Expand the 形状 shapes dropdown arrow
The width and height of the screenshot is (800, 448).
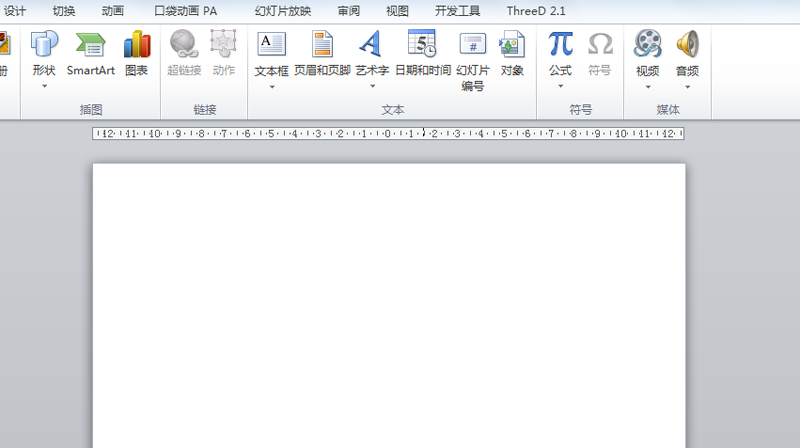tap(44, 86)
